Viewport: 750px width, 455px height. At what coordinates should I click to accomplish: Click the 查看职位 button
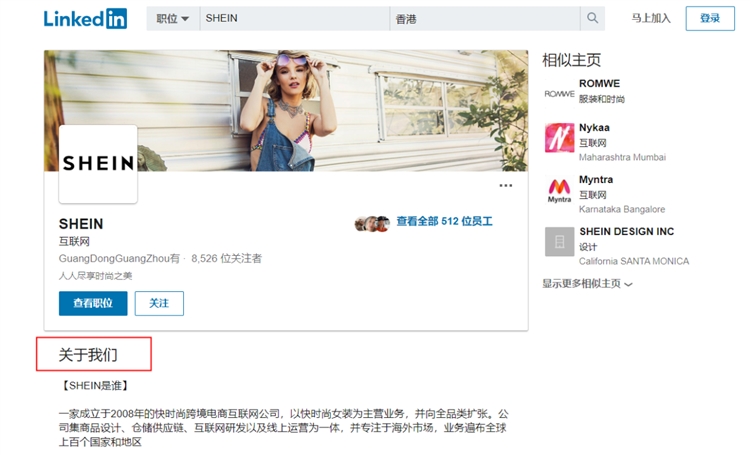93,303
